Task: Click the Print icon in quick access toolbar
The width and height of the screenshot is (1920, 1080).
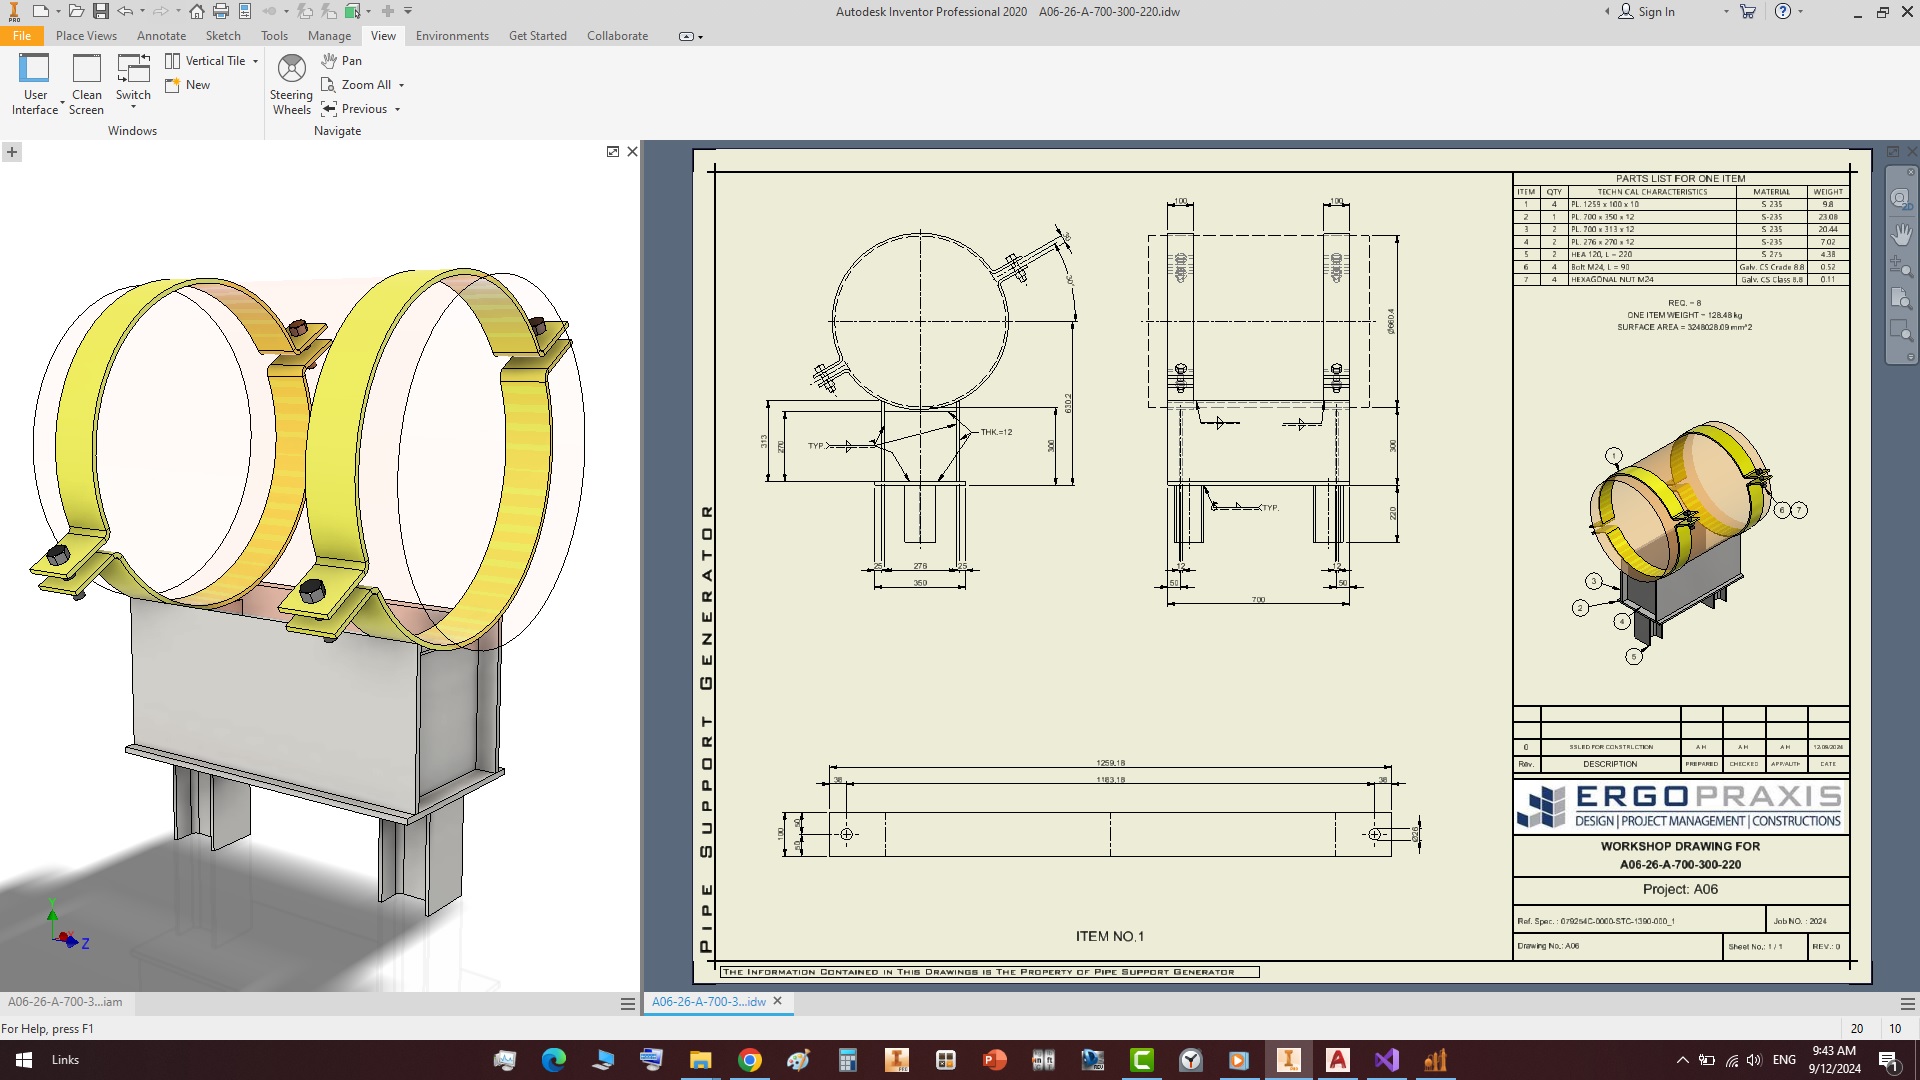Action: pos(221,11)
